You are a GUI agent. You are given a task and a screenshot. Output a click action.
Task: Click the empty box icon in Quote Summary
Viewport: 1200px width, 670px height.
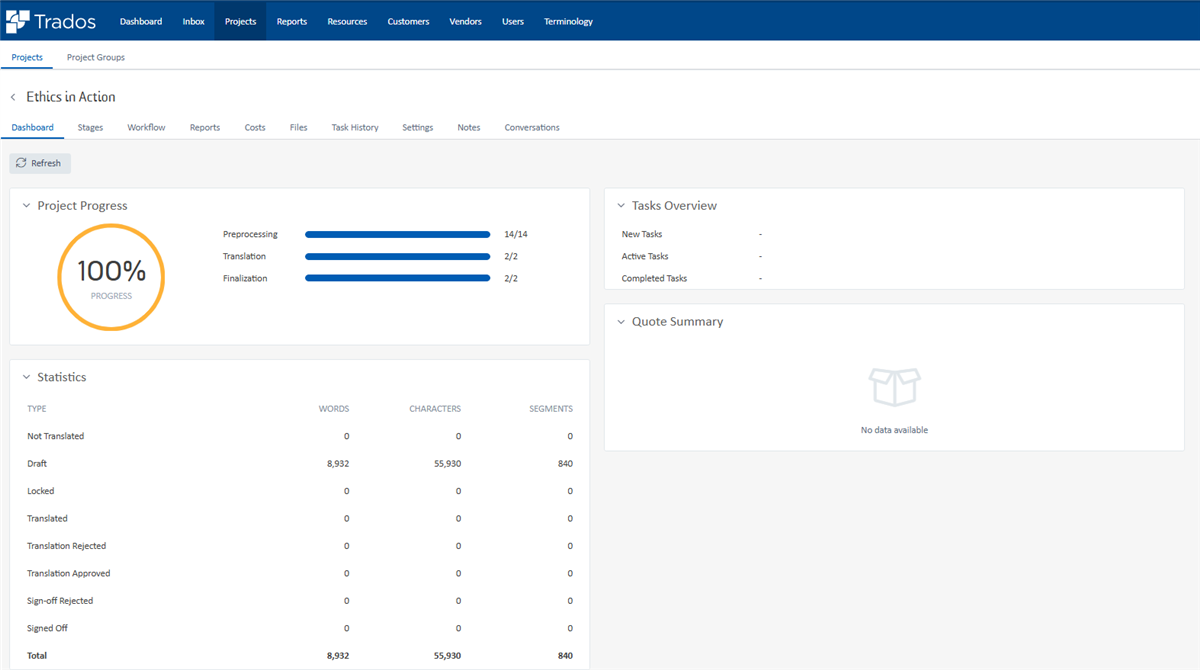(894, 385)
